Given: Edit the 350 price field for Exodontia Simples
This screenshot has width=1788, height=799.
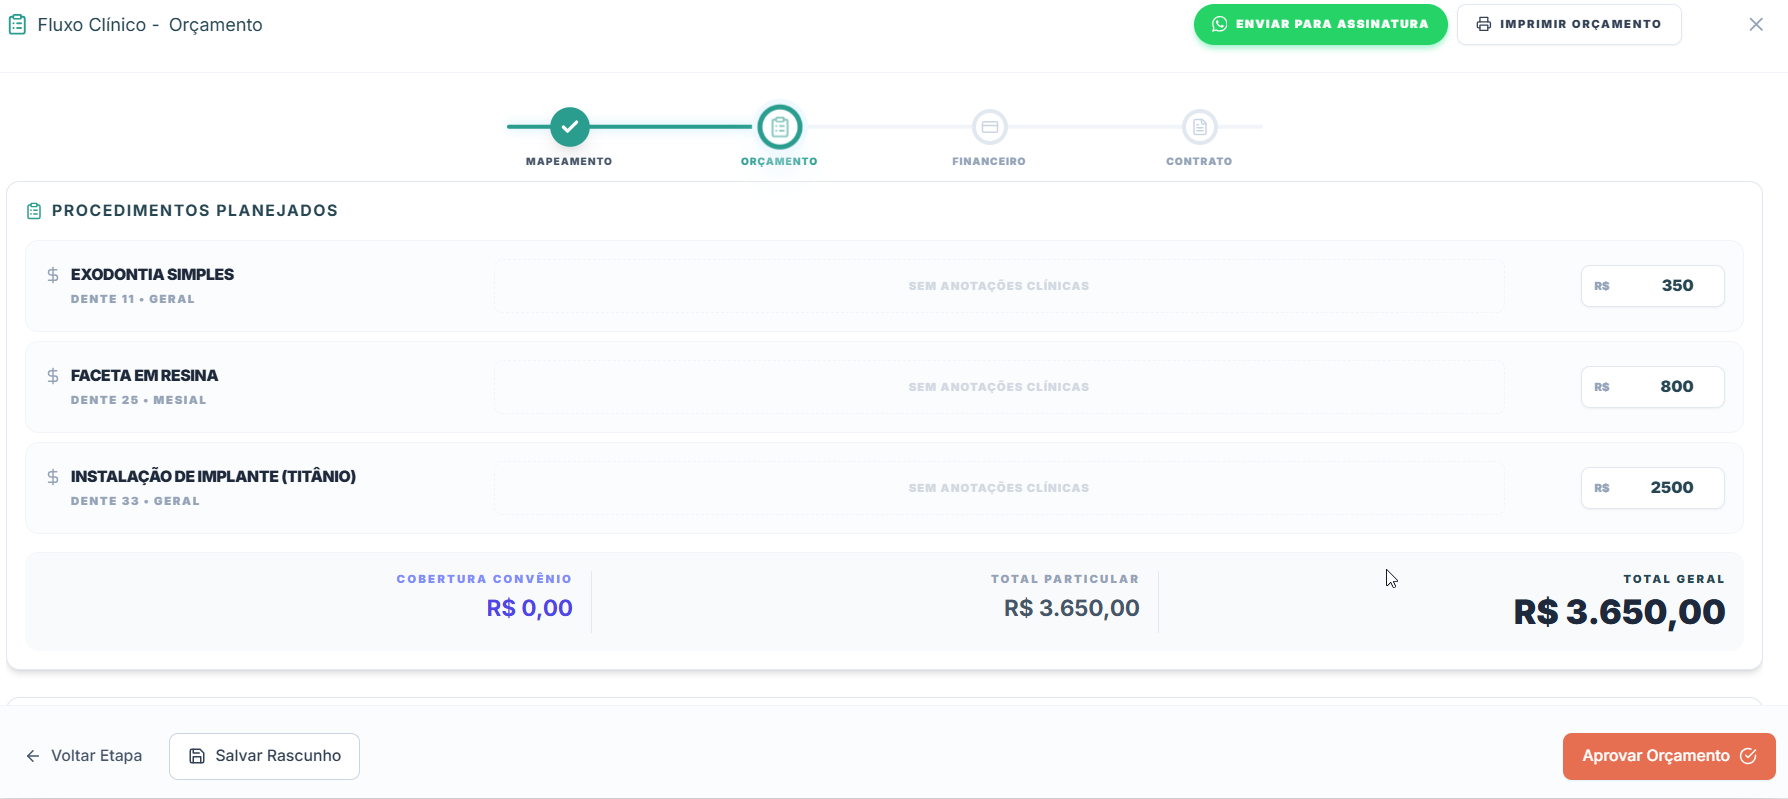Looking at the screenshot, I should point(1652,286).
